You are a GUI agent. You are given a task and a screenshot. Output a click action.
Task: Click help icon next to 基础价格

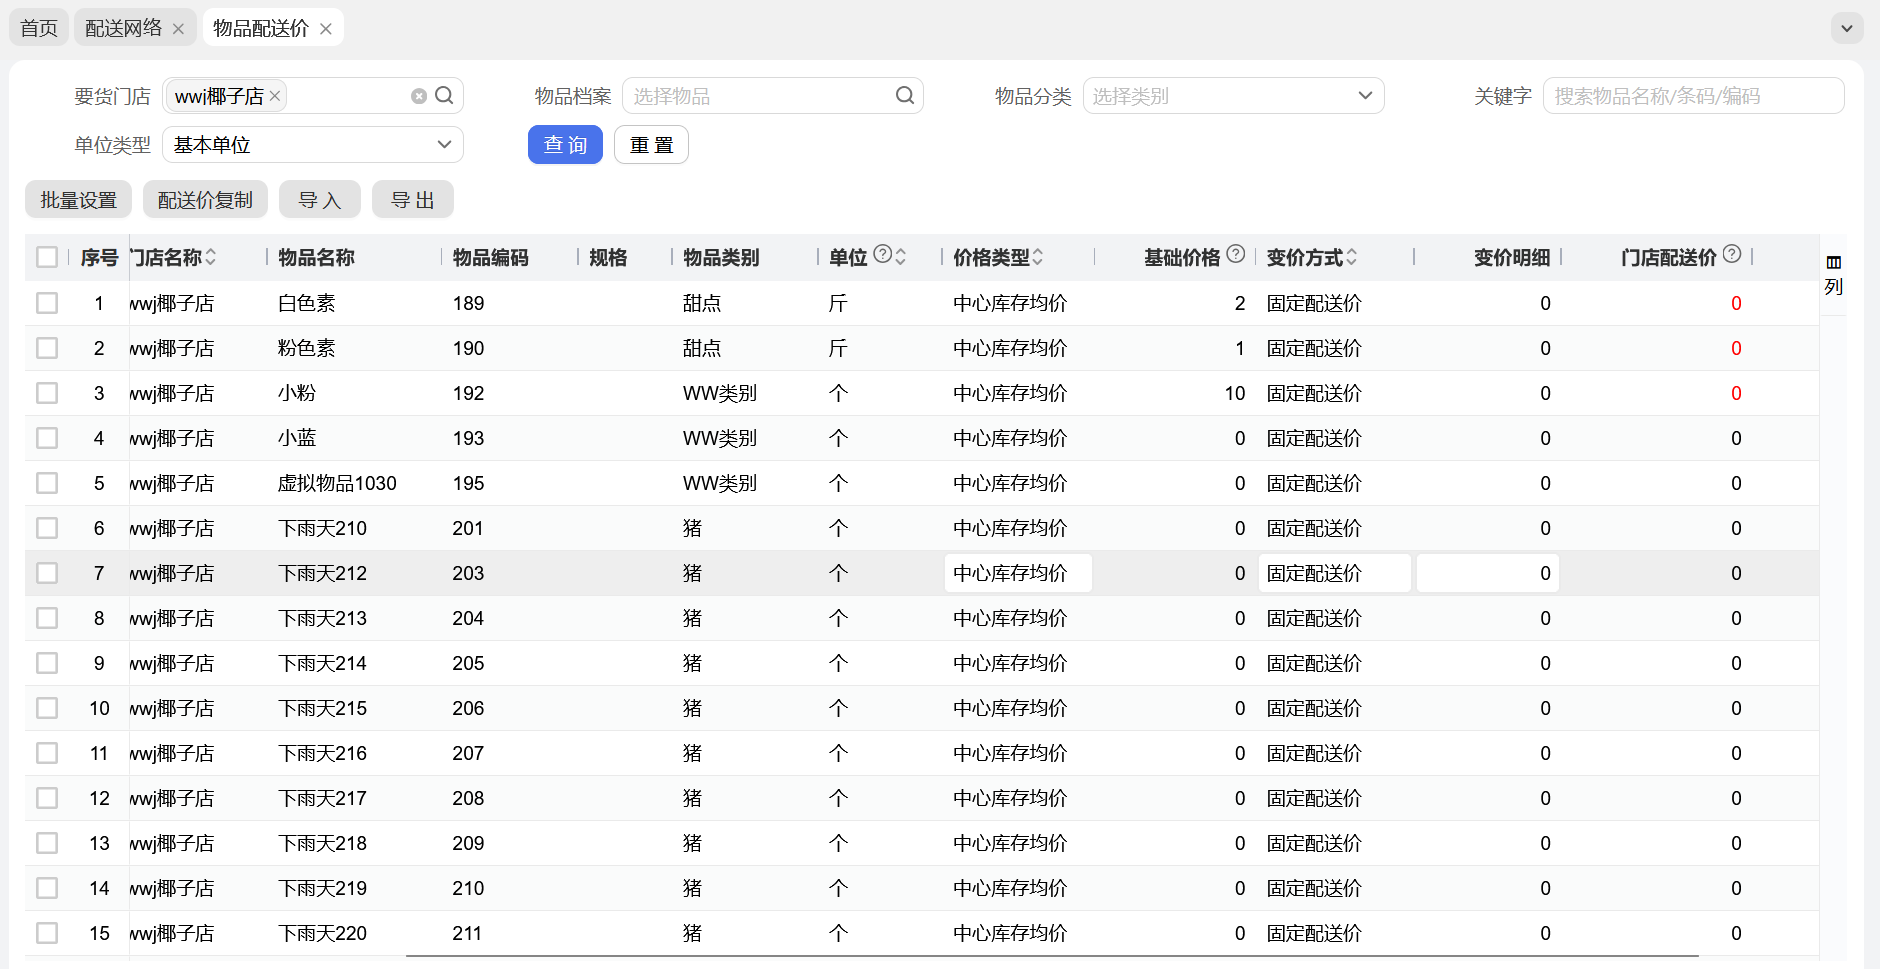[1236, 254]
